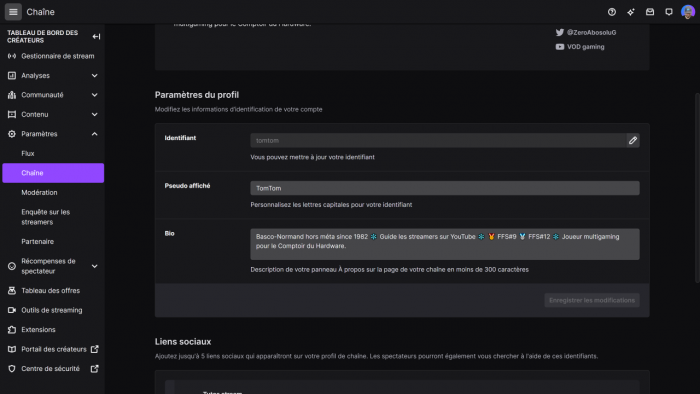Open the inbox mail icon

650,12
